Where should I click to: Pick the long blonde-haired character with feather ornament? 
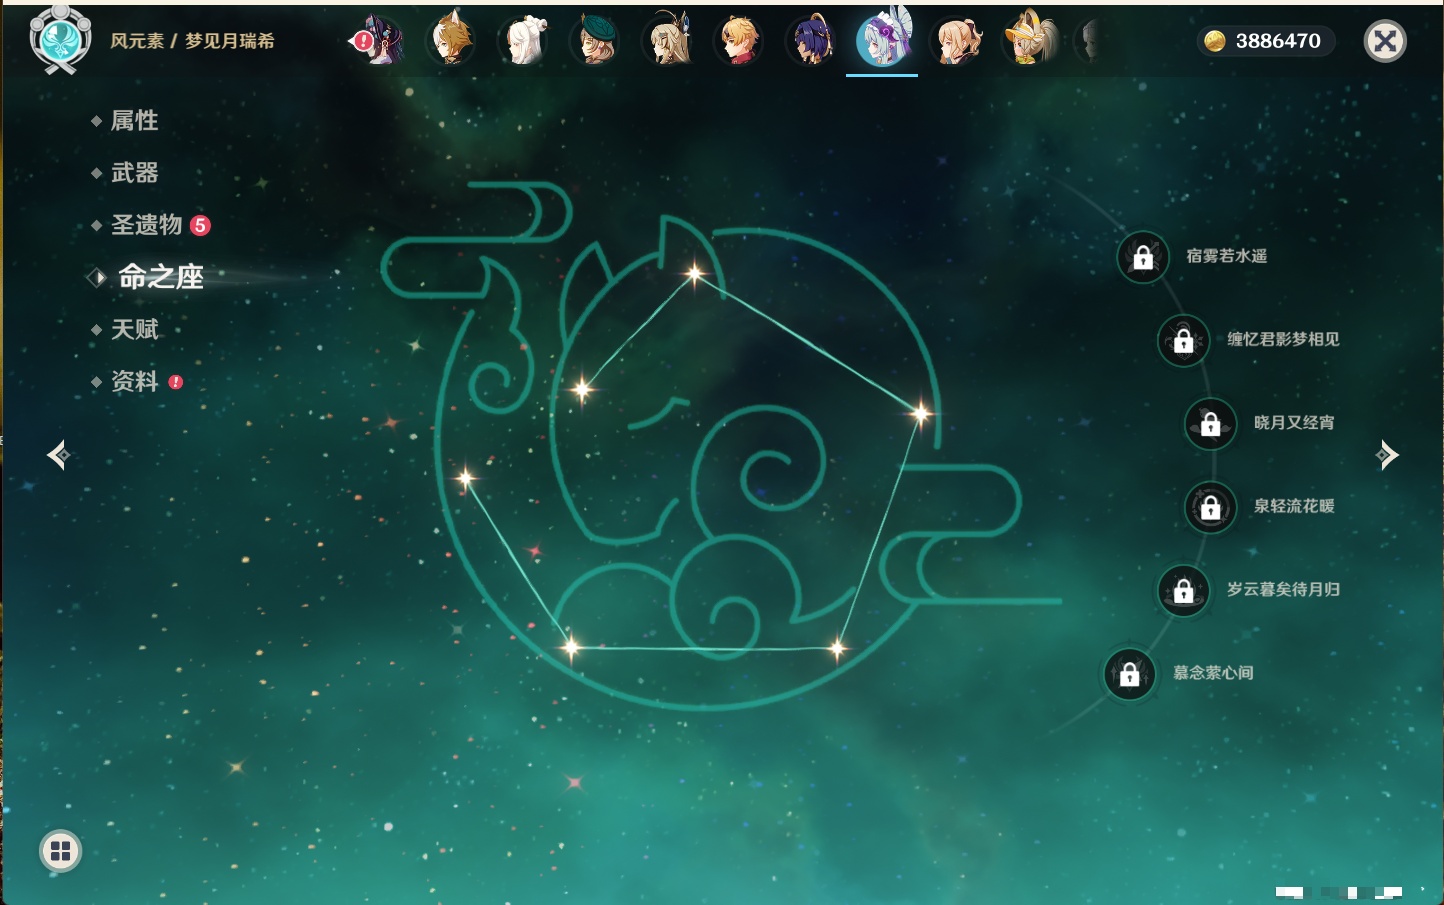point(667,41)
